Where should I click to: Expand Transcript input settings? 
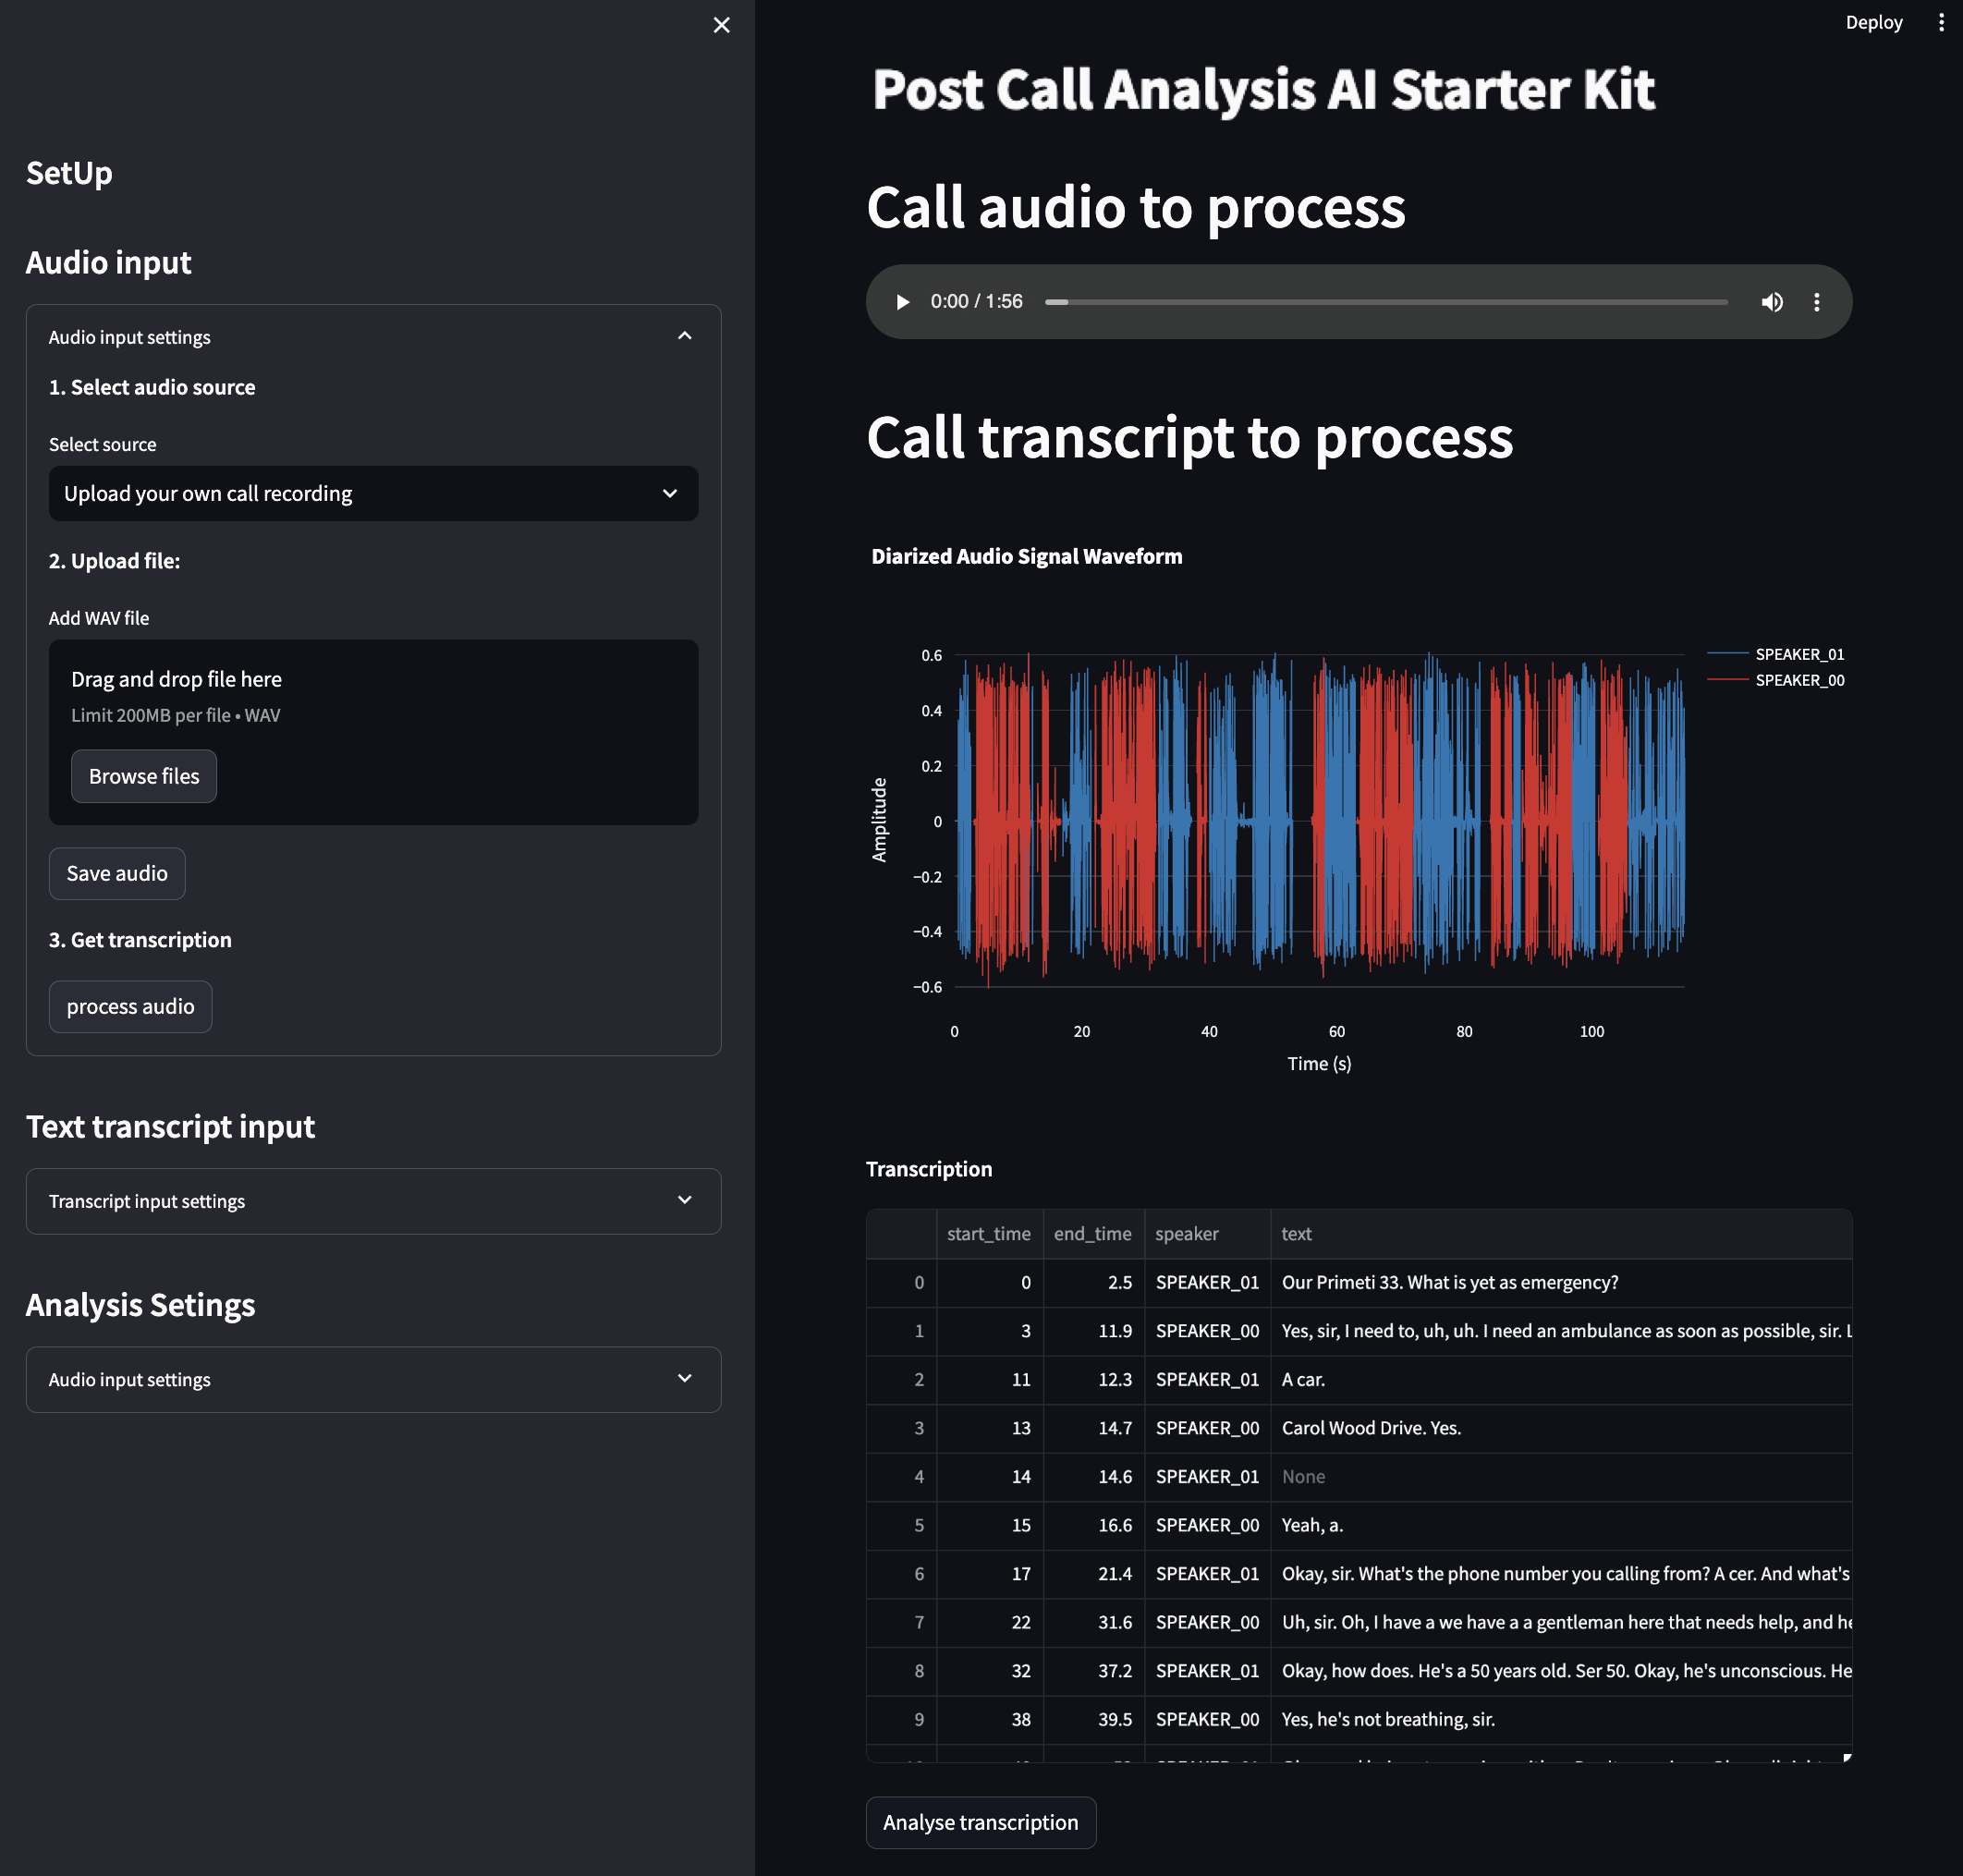[373, 1201]
